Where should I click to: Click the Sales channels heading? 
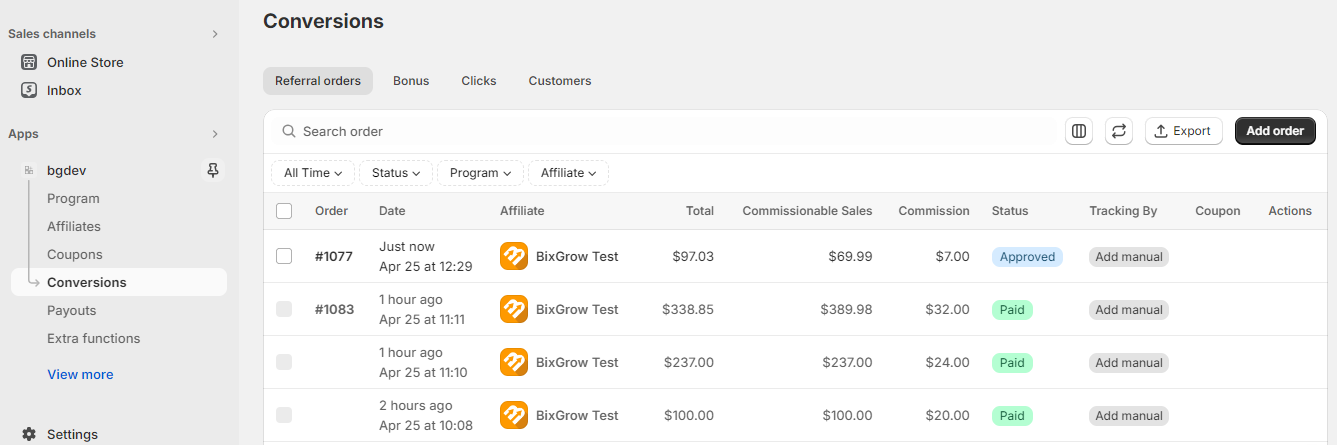point(52,34)
